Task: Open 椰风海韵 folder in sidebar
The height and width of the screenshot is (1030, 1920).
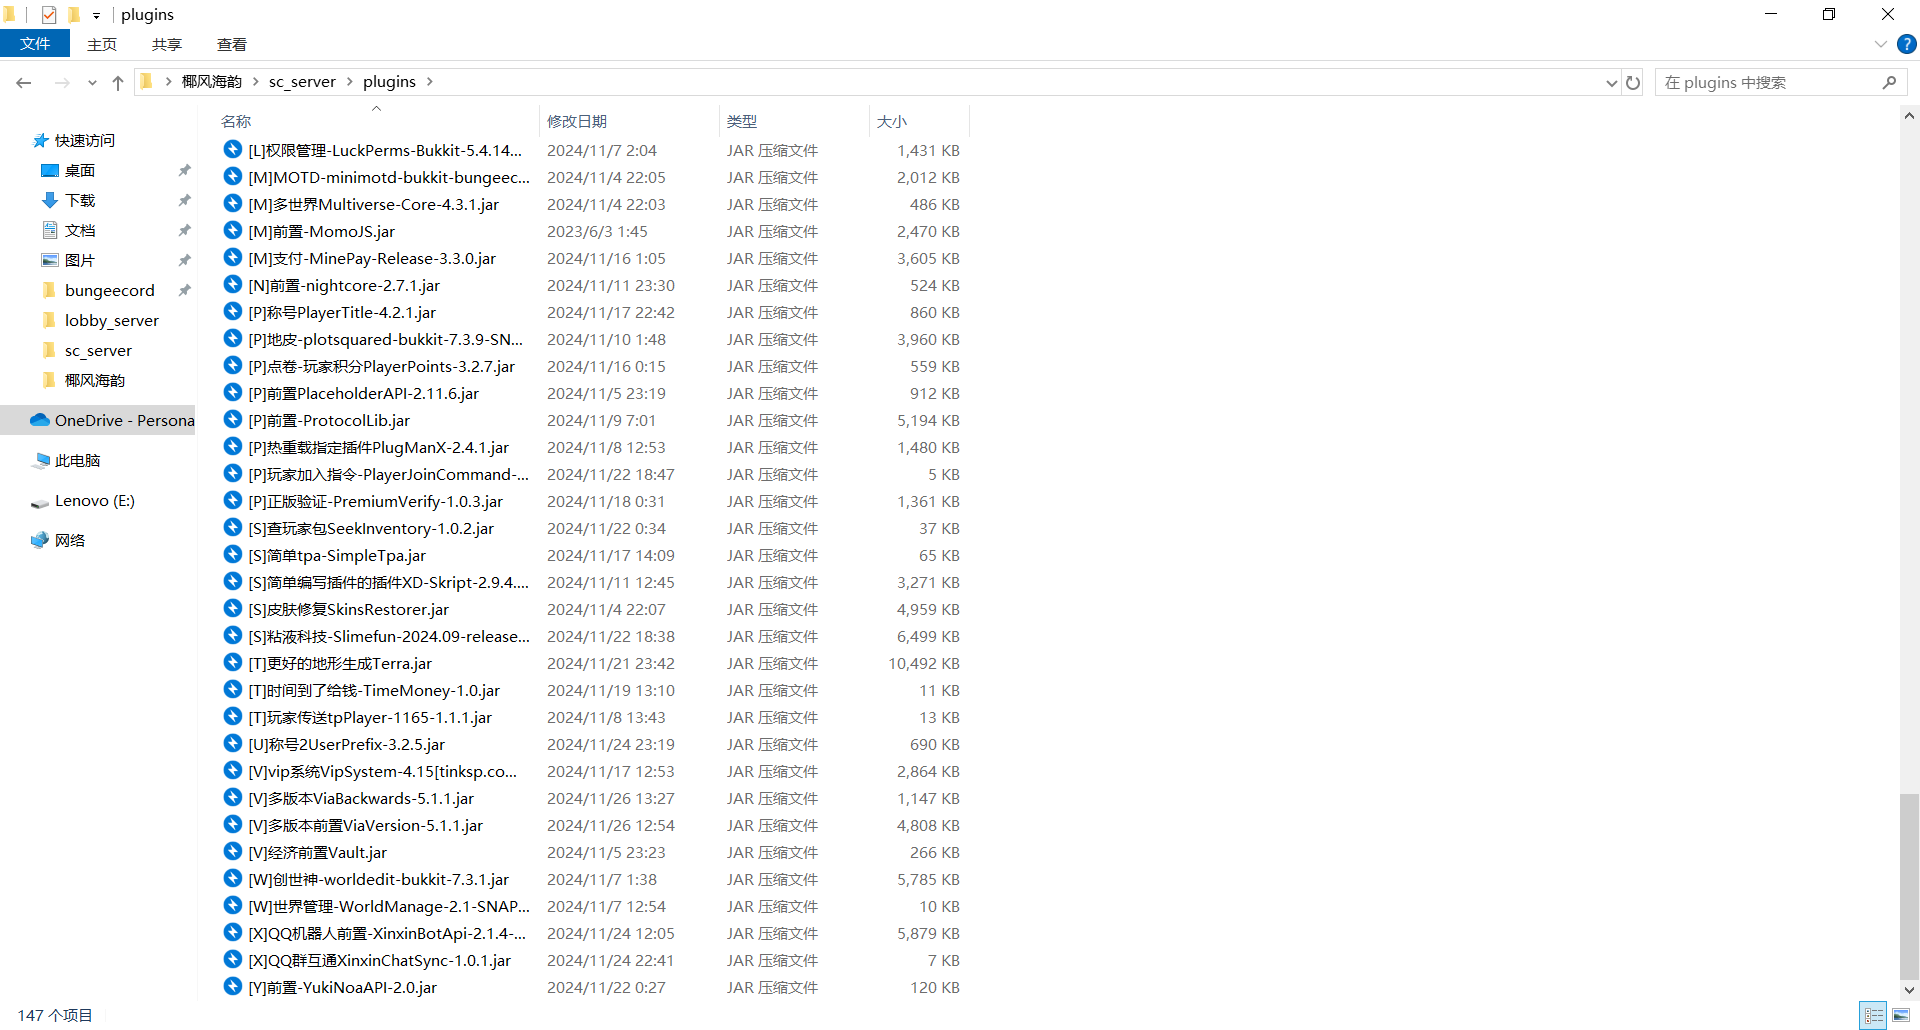Action: coord(95,381)
